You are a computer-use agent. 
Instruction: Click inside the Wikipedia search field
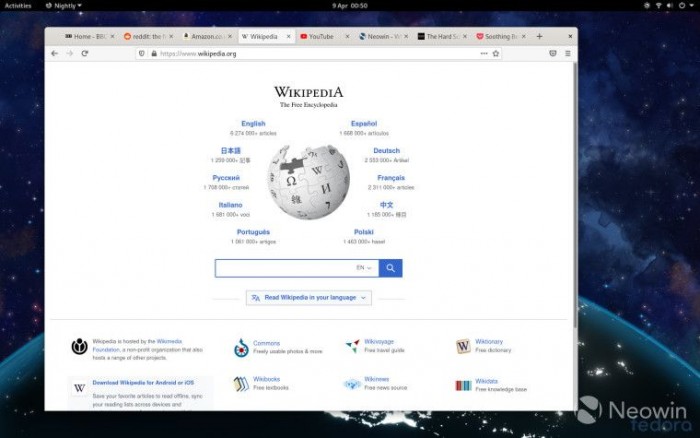tap(282, 268)
